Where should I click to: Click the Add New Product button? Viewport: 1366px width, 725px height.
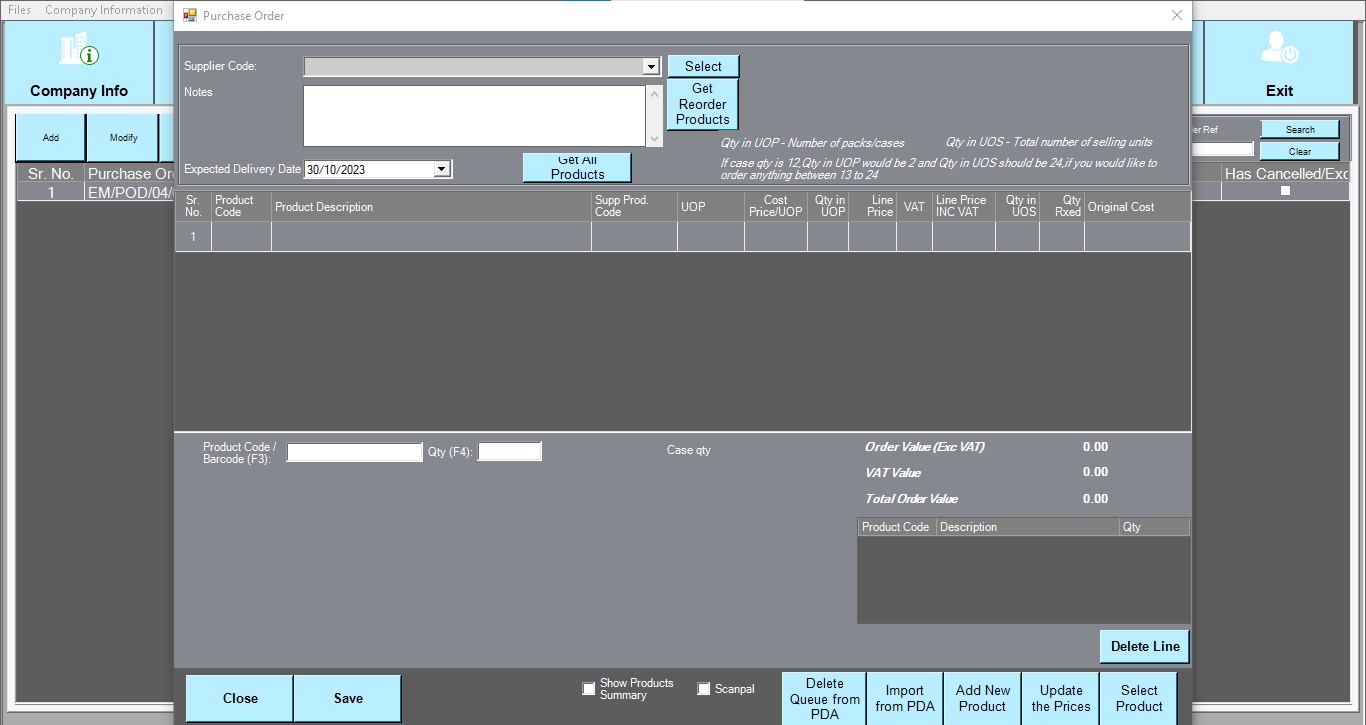982,698
